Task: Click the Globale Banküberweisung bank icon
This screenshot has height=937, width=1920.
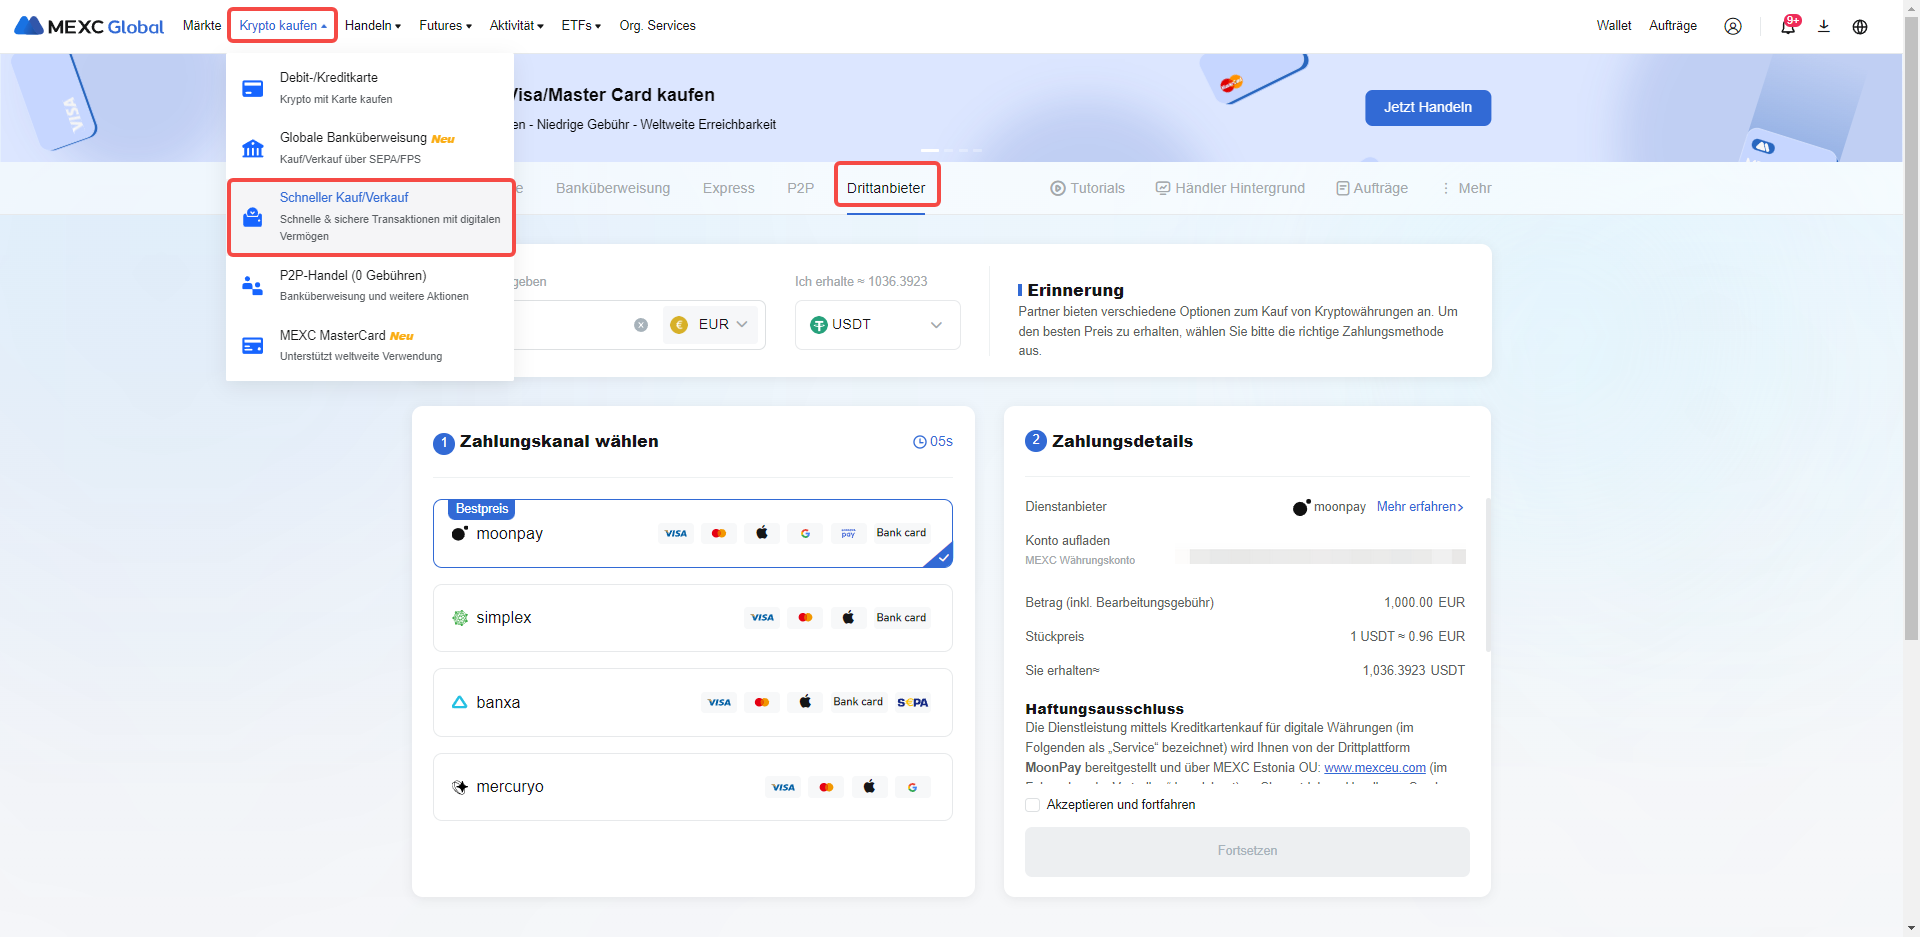Action: (253, 148)
